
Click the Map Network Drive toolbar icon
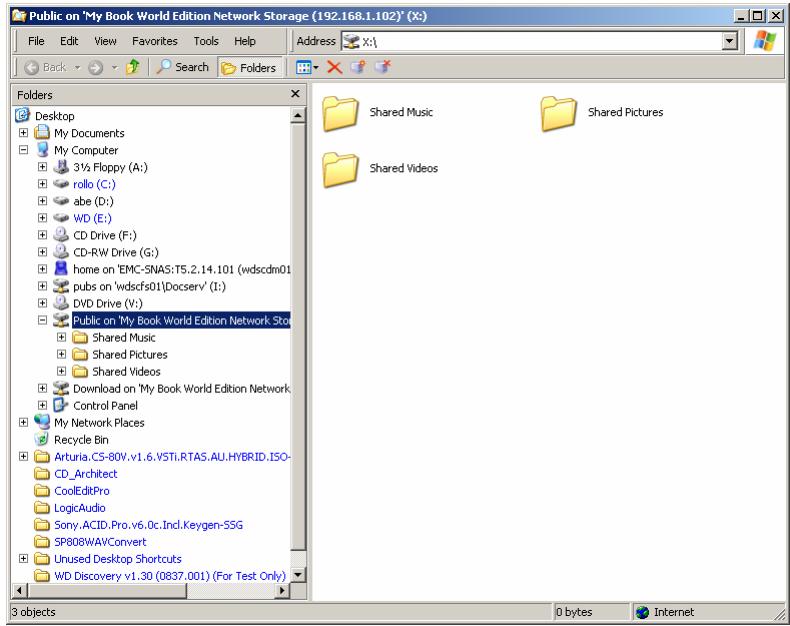(x=358, y=67)
